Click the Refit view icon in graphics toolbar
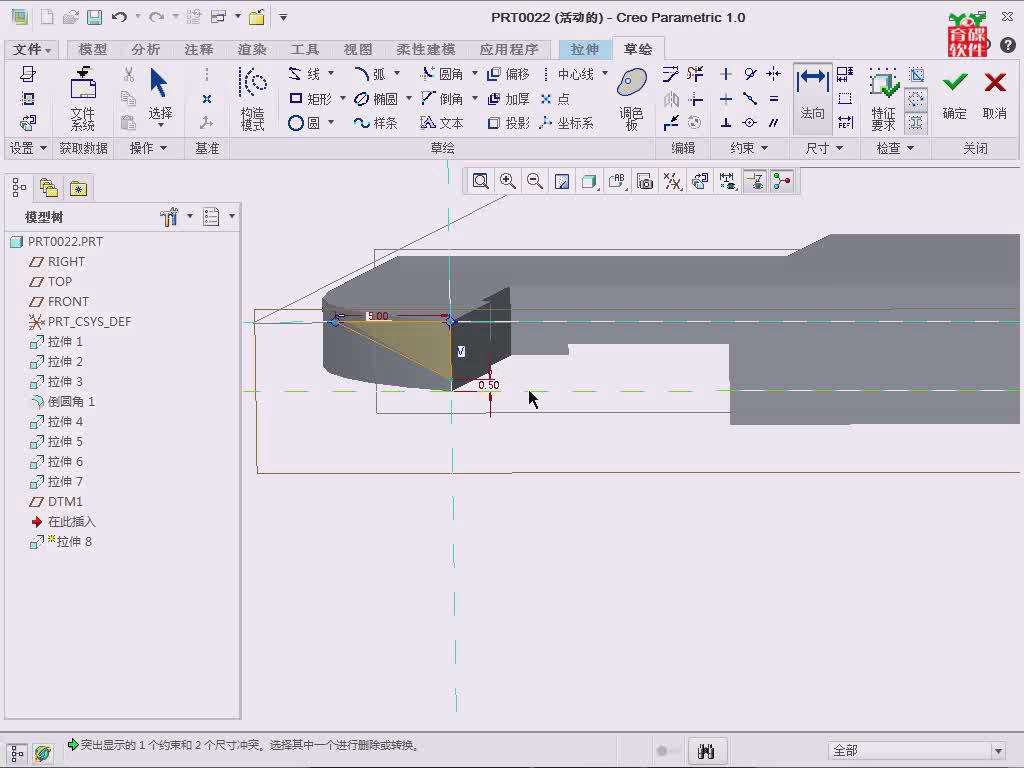 481,181
